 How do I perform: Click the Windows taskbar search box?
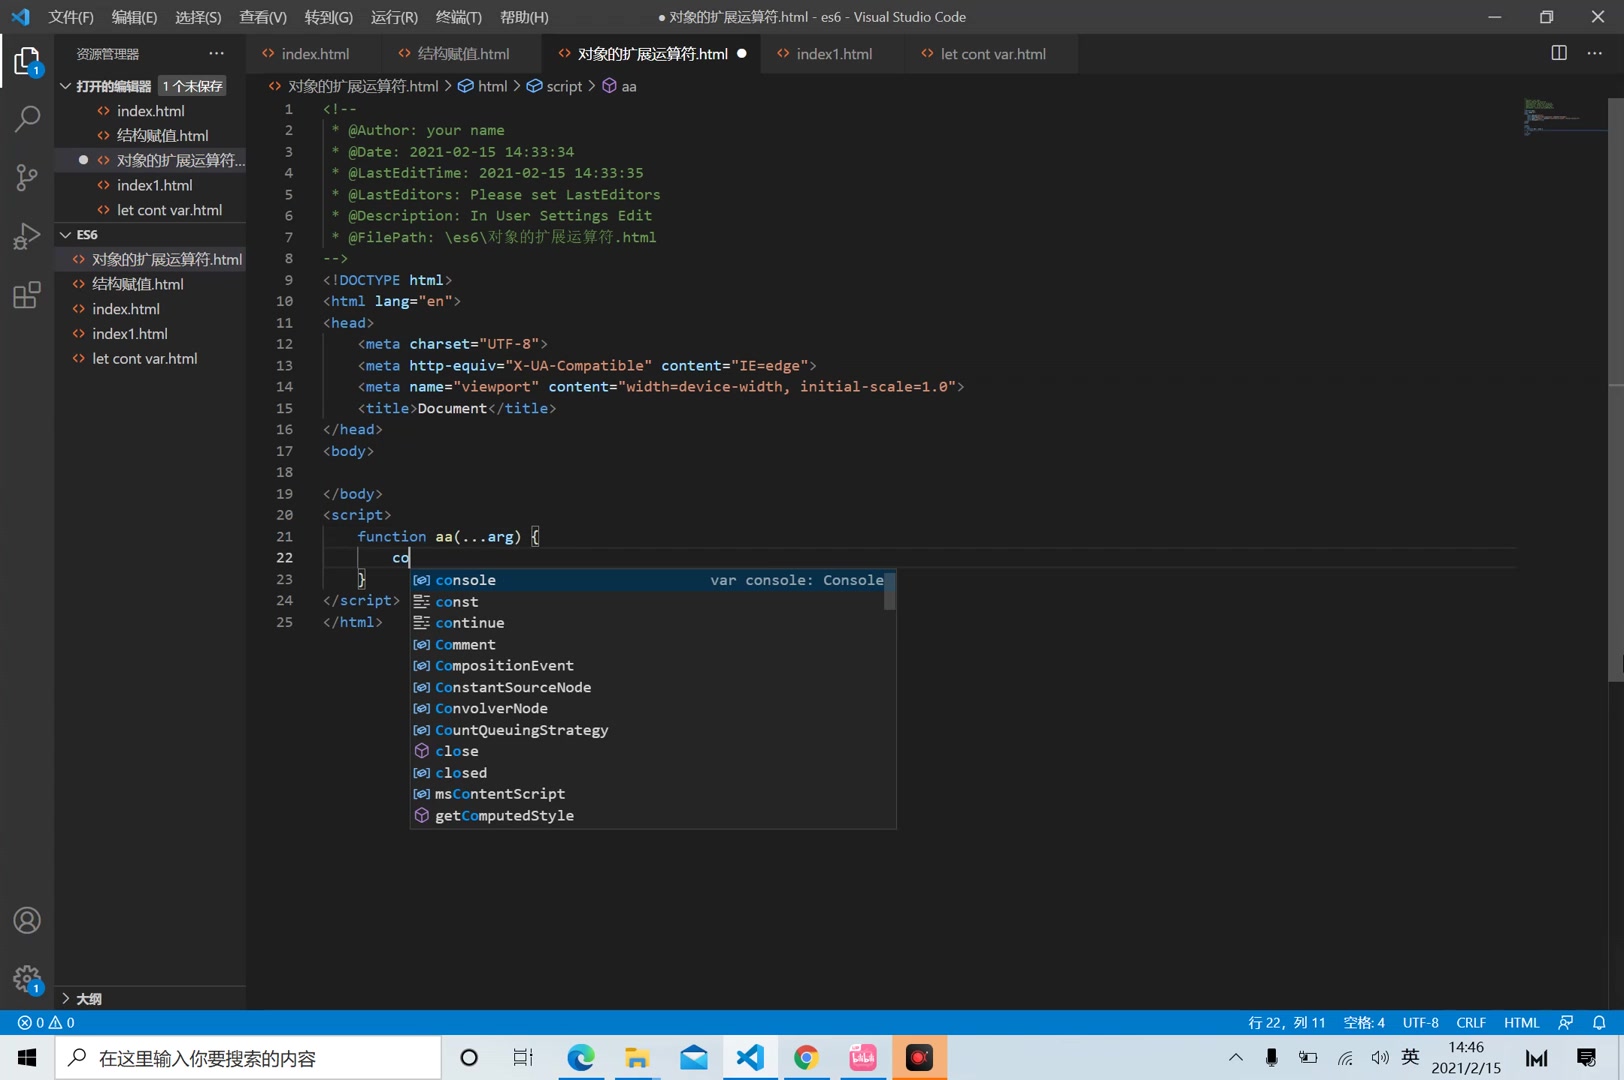pos(248,1057)
